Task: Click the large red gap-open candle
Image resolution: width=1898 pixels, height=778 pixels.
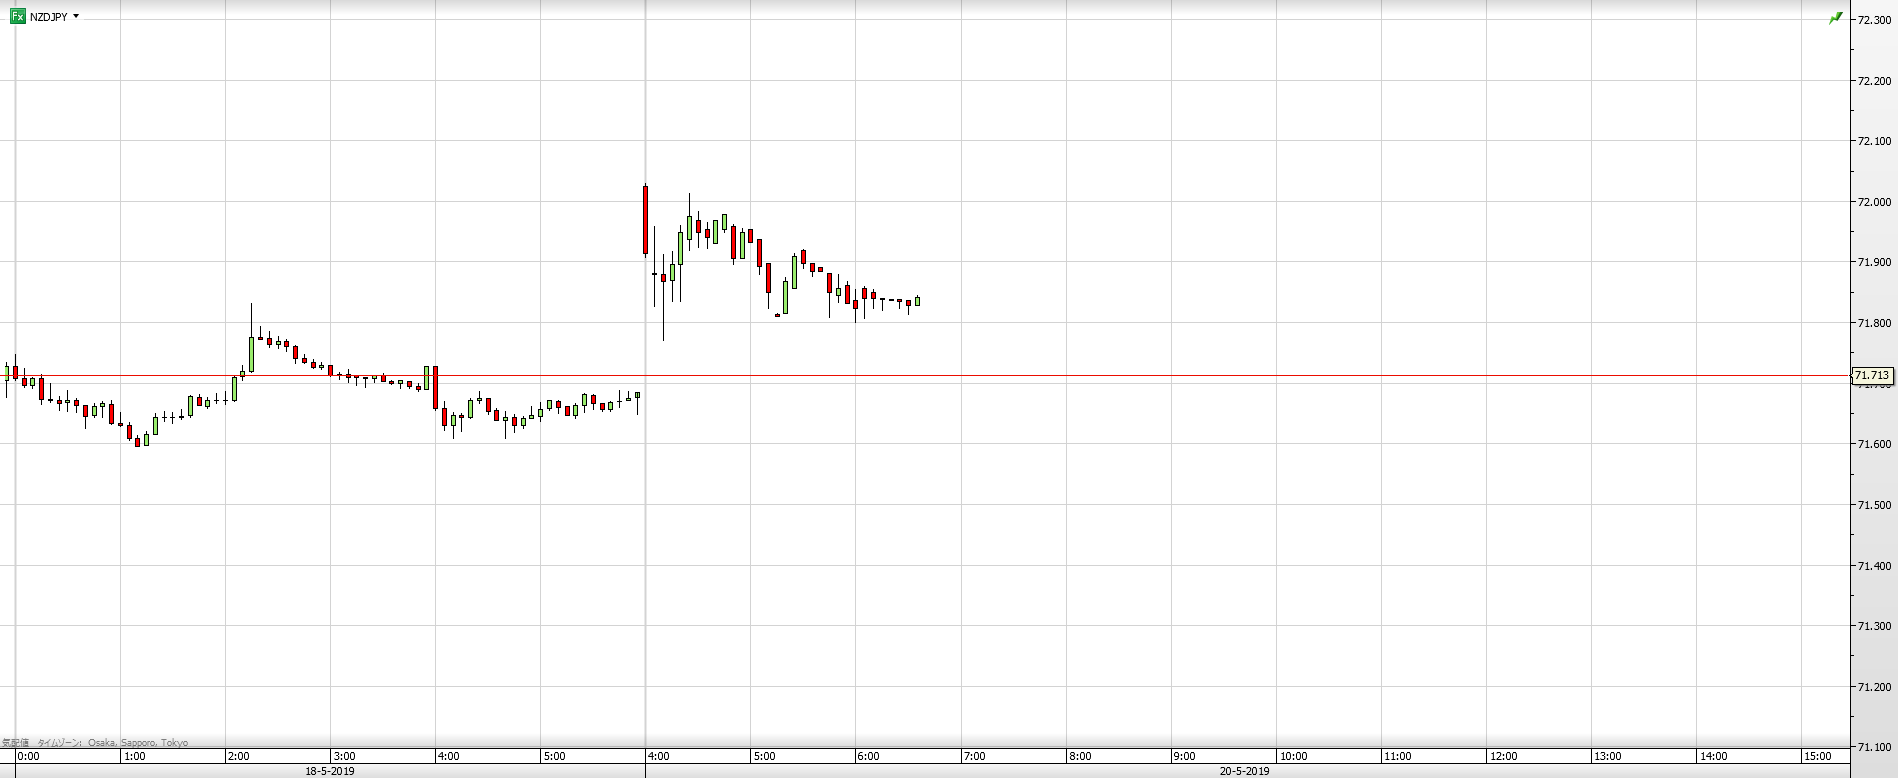Action: click(646, 220)
